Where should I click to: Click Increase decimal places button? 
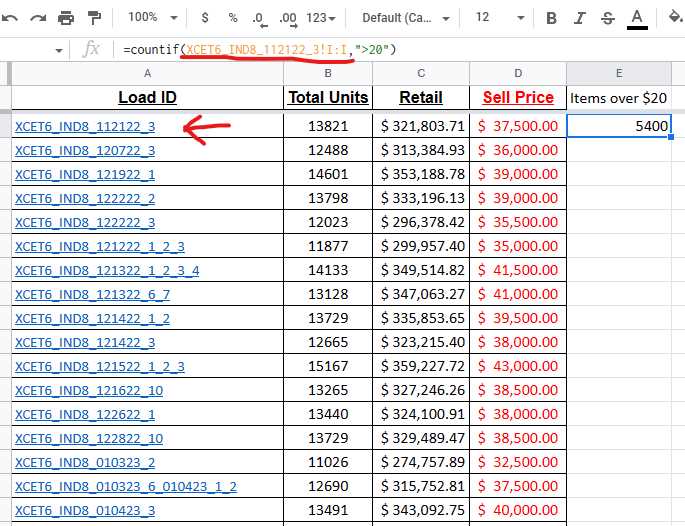click(x=288, y=19)
